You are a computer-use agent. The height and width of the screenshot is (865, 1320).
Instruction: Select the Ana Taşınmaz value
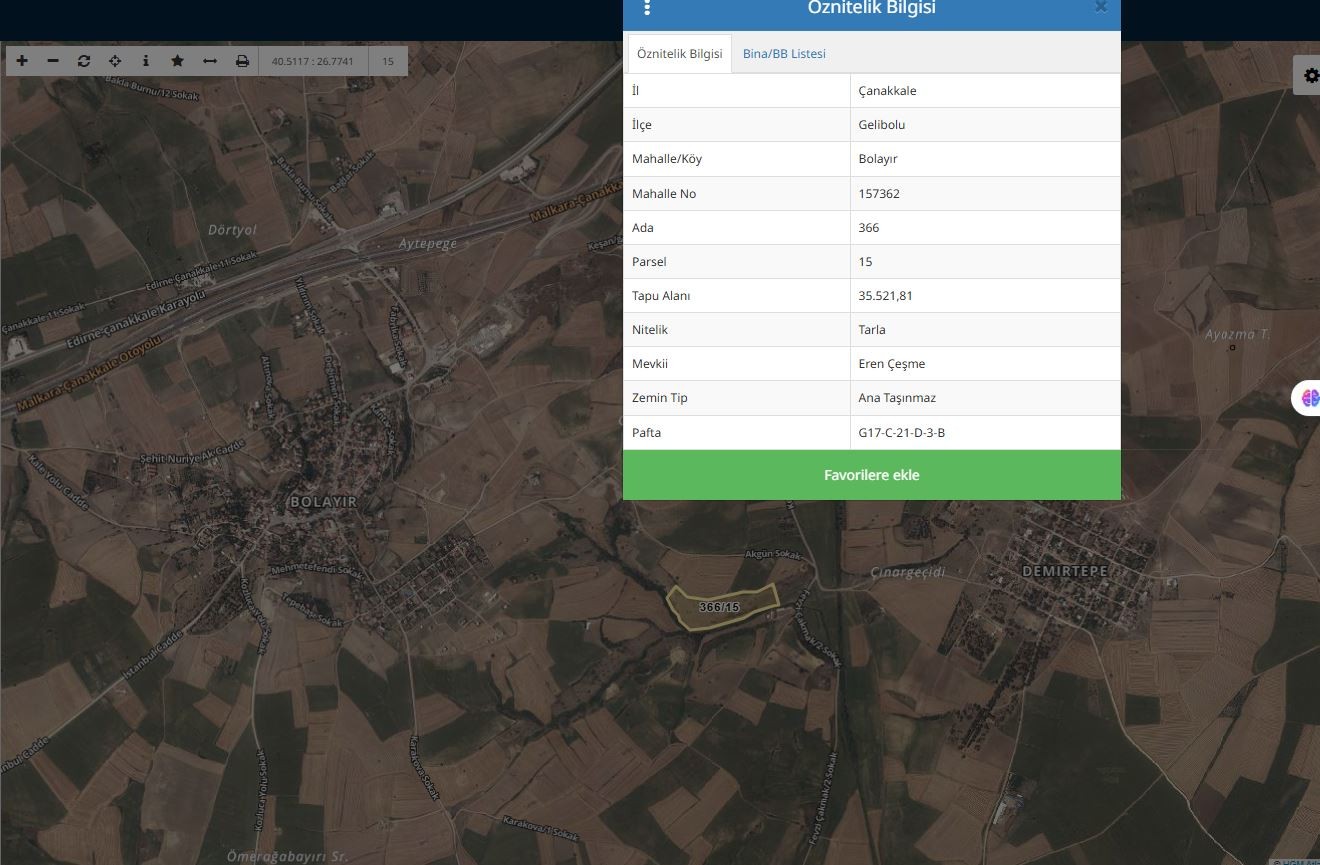[x=985, y=397]
